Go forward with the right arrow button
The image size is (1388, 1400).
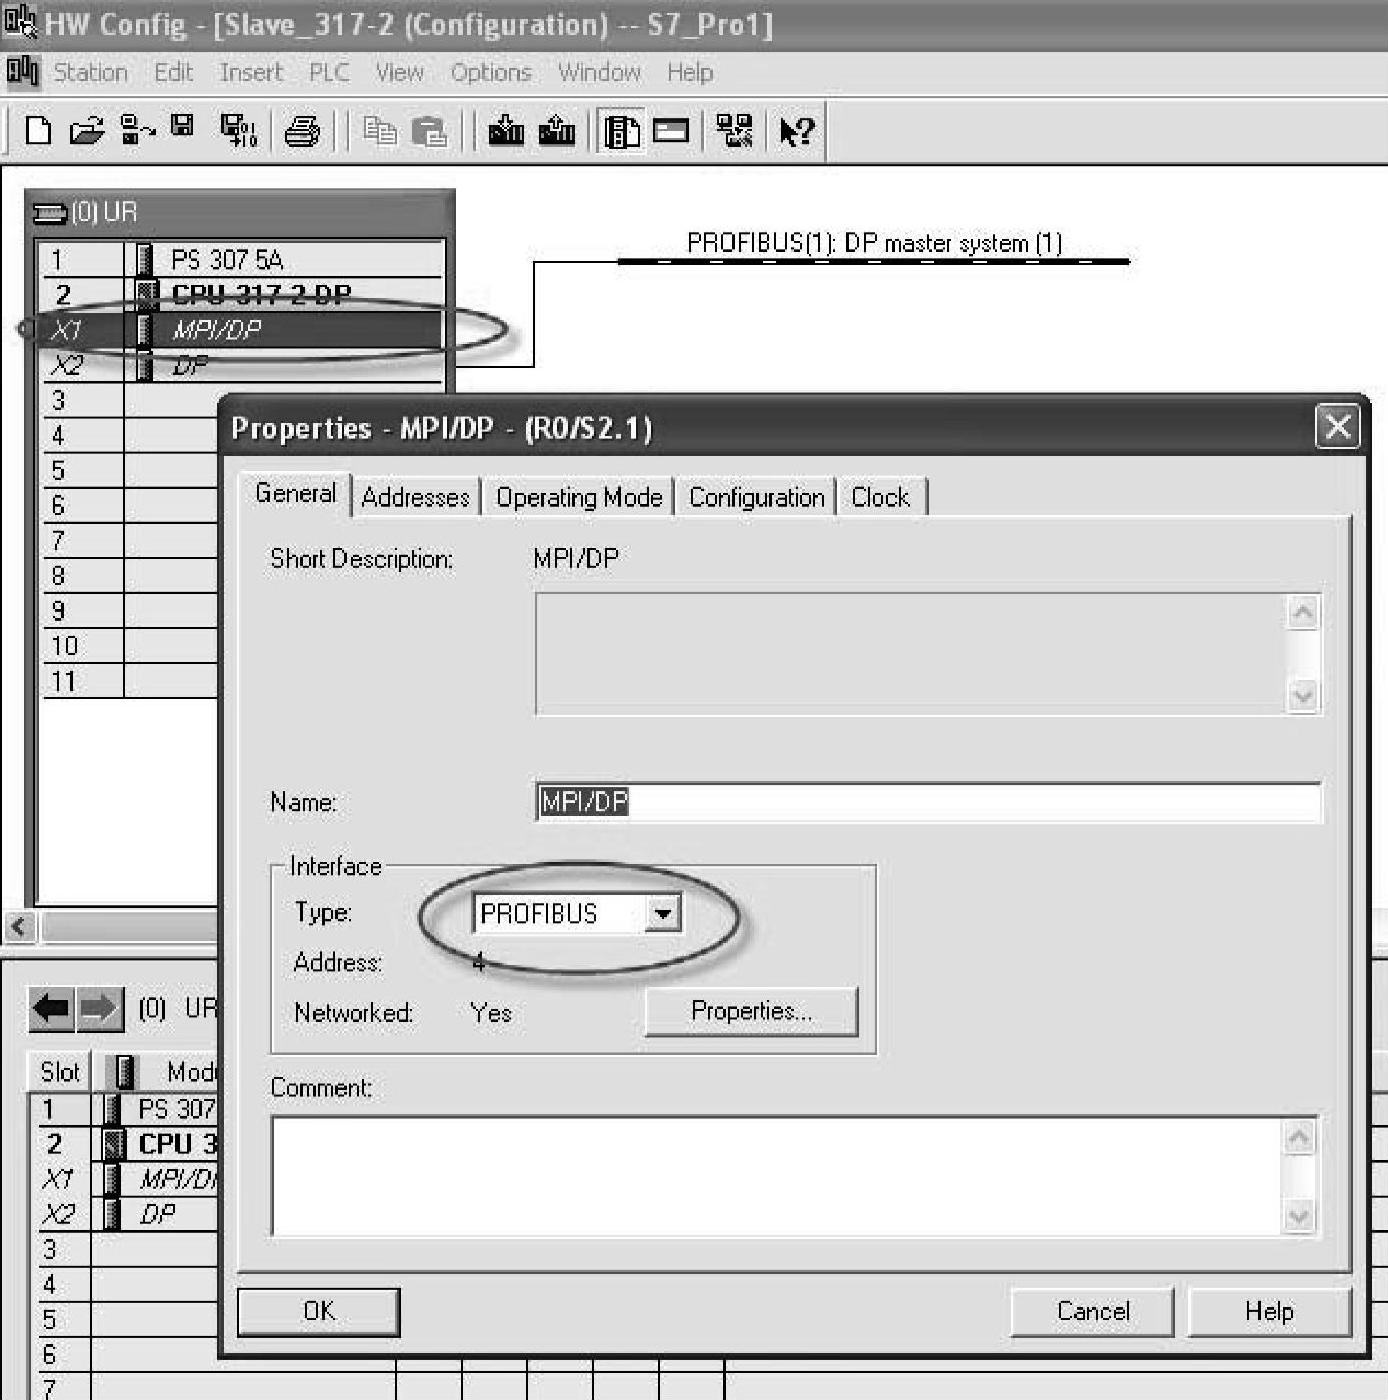99,1008
